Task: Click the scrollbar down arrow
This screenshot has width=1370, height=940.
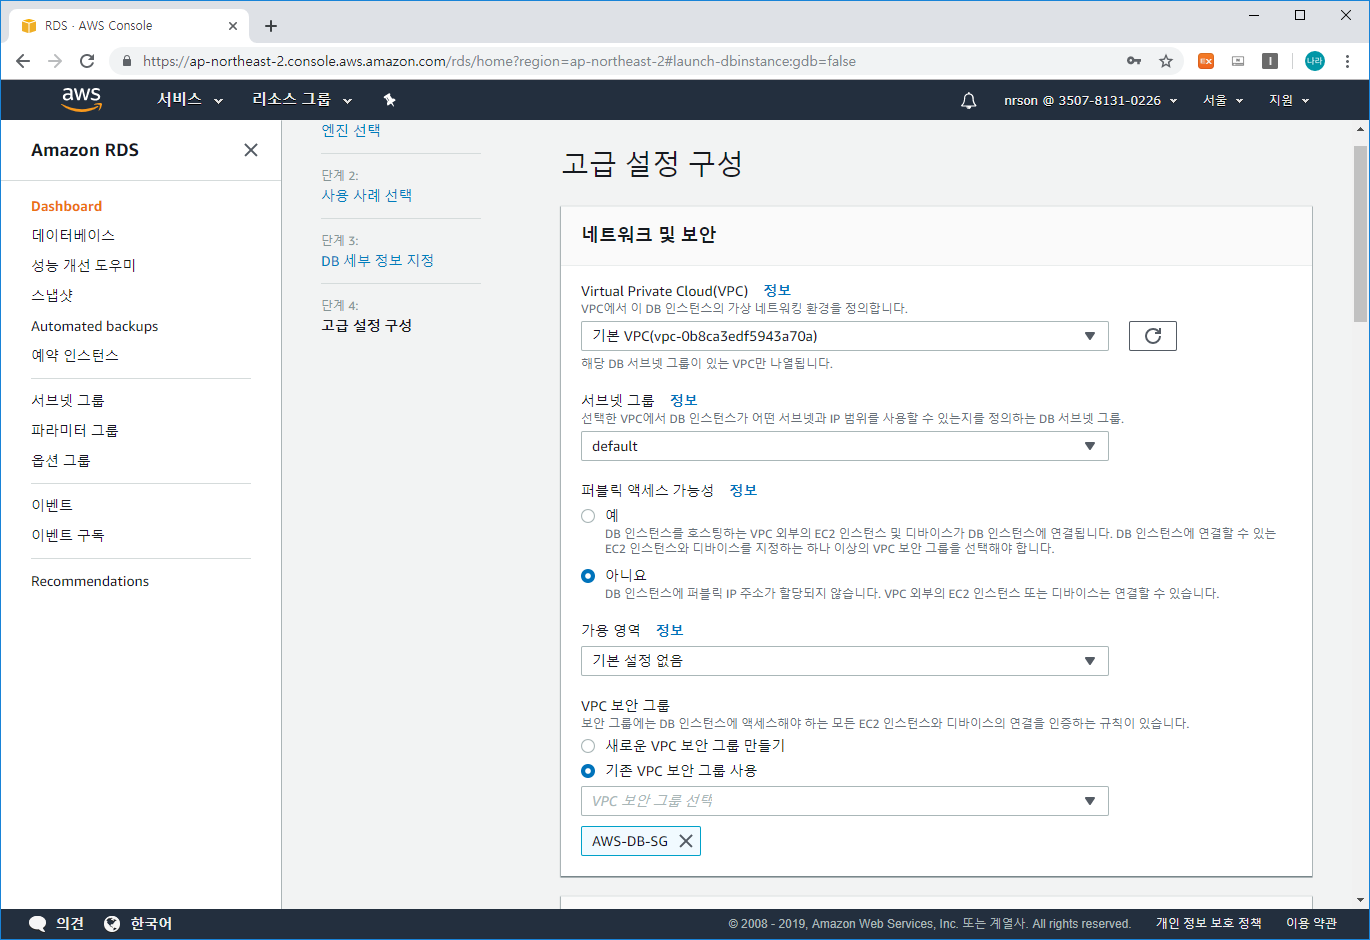Action: (1360, 900)
